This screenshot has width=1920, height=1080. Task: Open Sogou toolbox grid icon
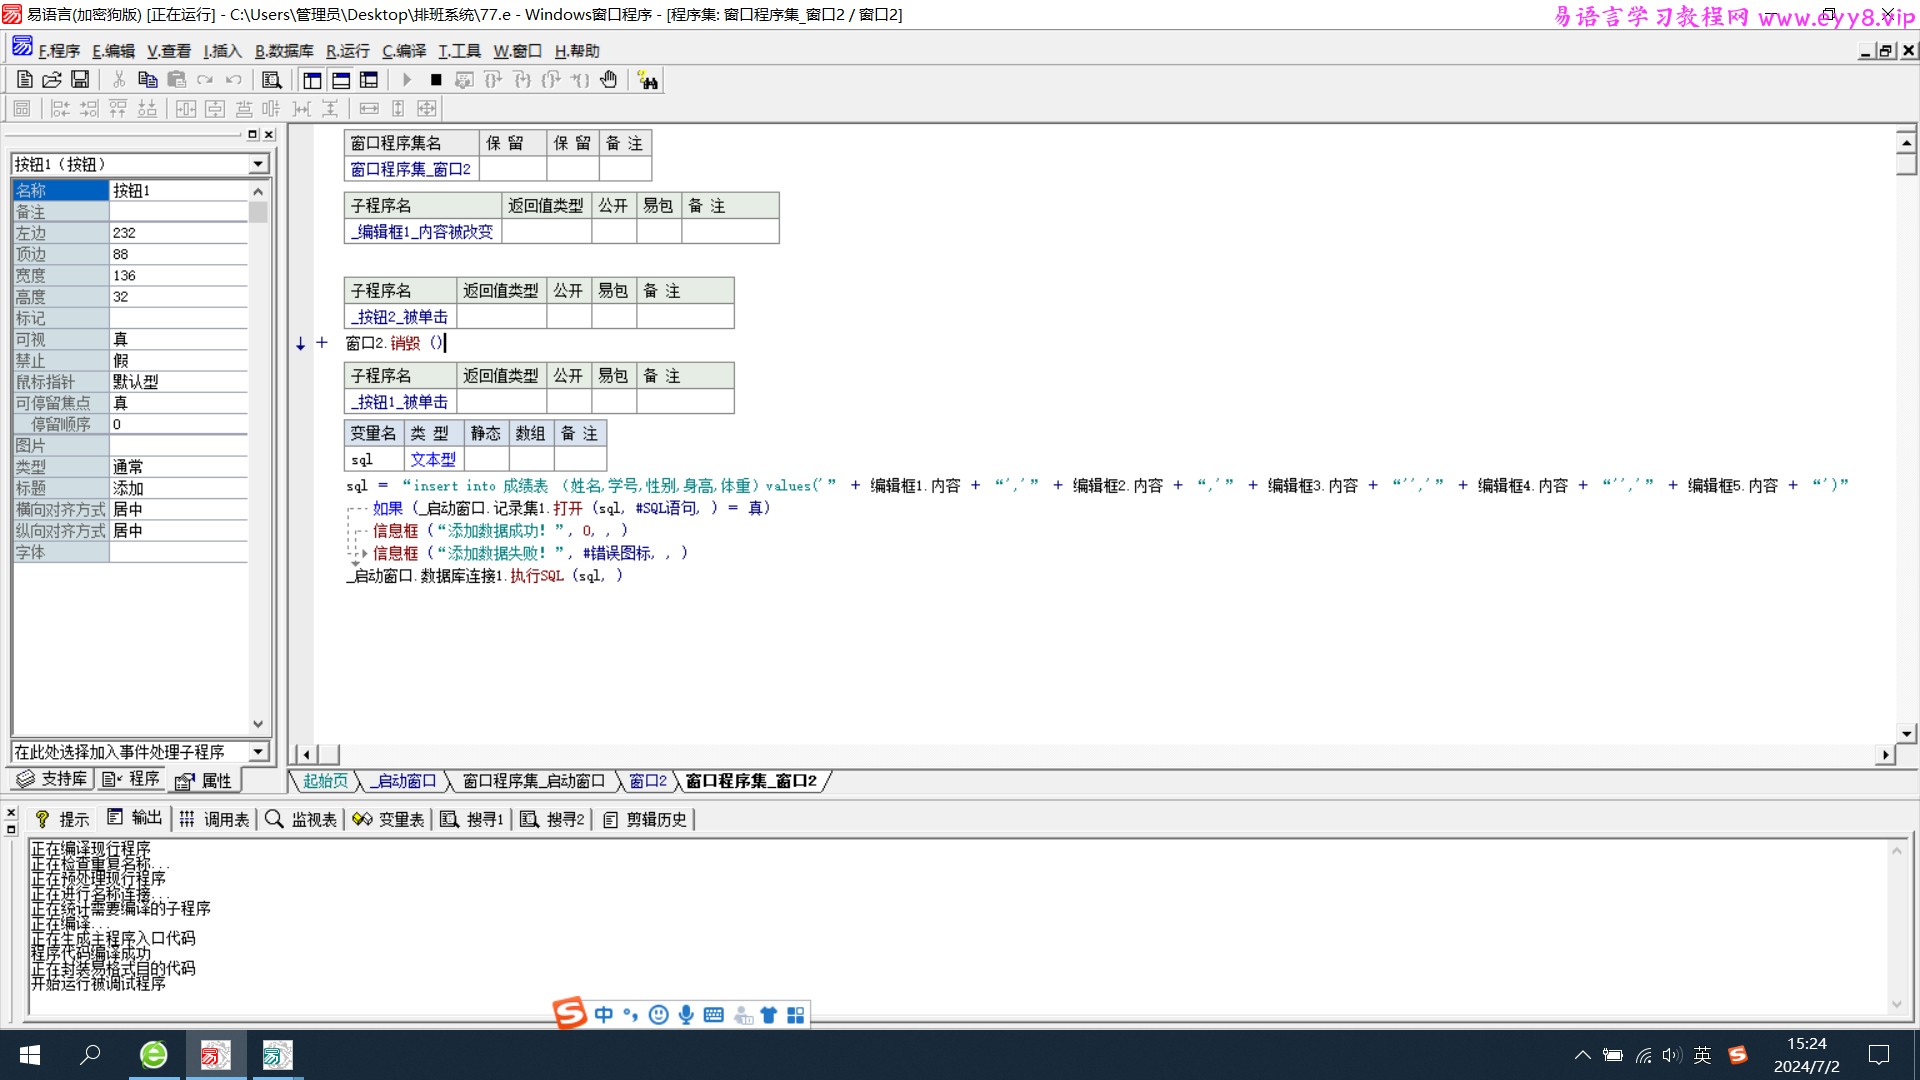(x=796, y=1015)
